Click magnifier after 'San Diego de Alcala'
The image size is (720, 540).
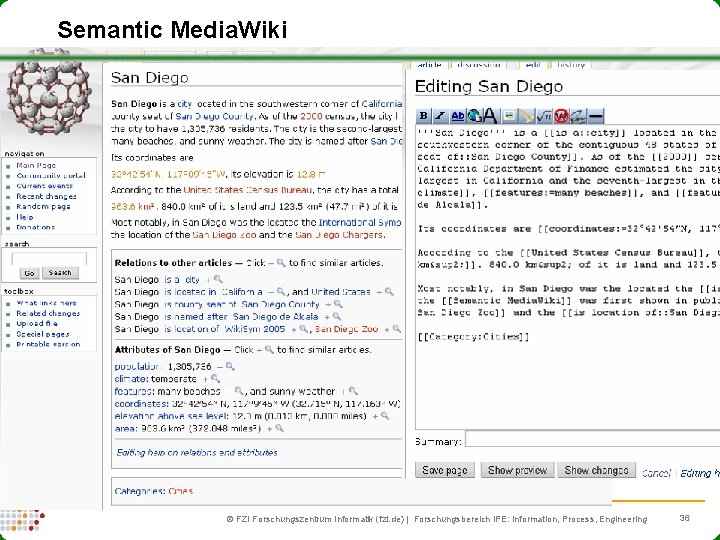[337, 316]
